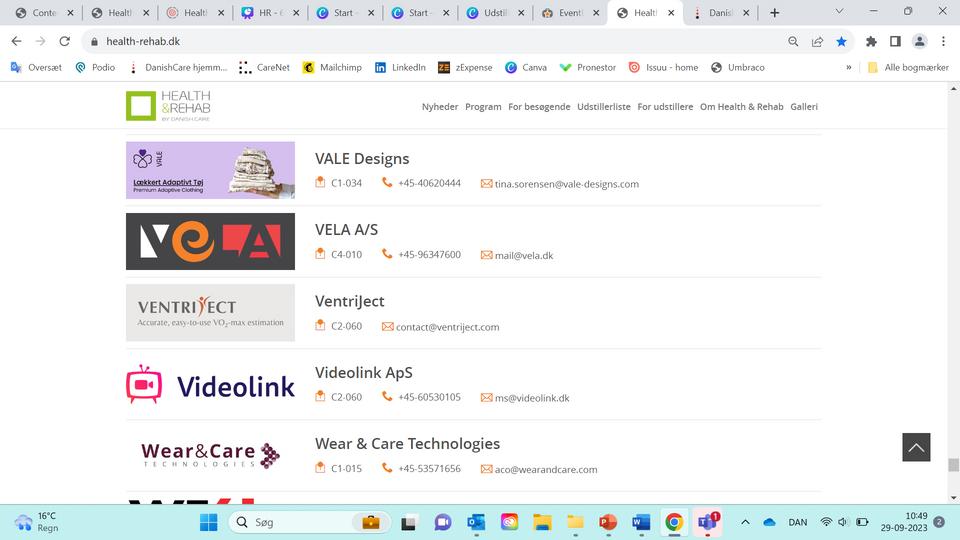Open PowerPoint from the taskbar
This screenshot has width=960, height=540.
tap(608, 522)
